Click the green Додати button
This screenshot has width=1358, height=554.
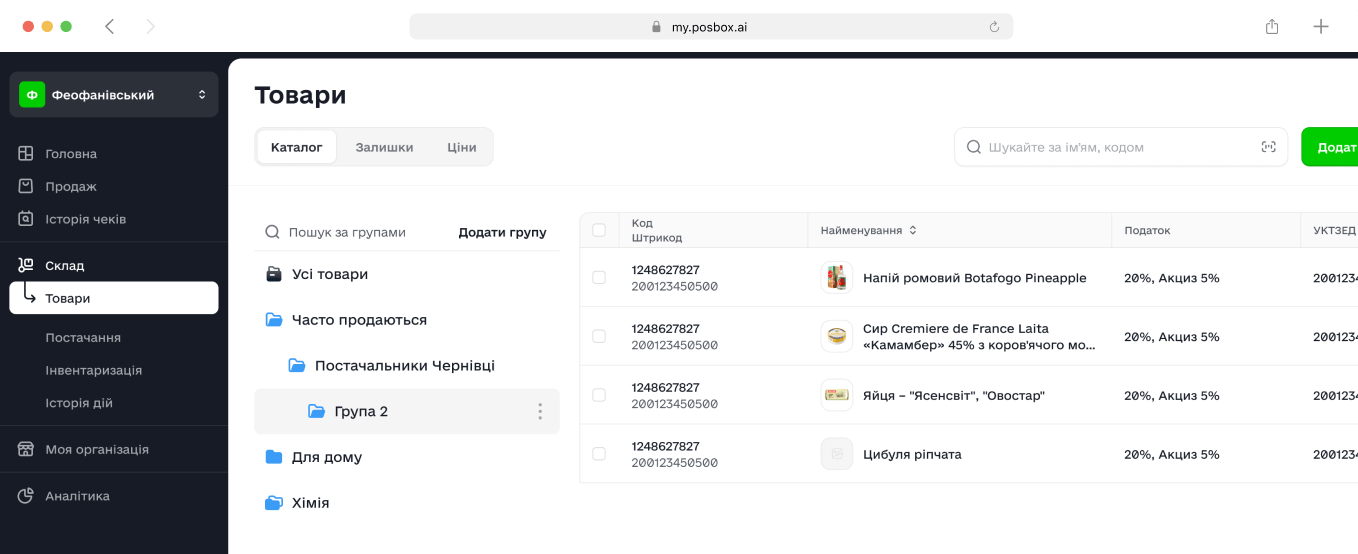click(1329, 147)
